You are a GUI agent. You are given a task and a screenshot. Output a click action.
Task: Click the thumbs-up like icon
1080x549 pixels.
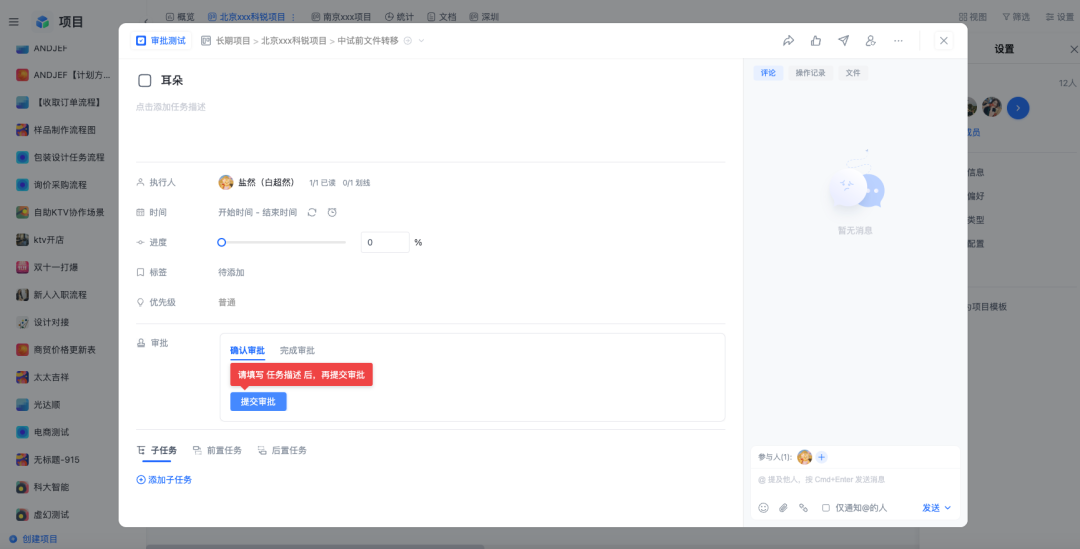coord(816,41)
